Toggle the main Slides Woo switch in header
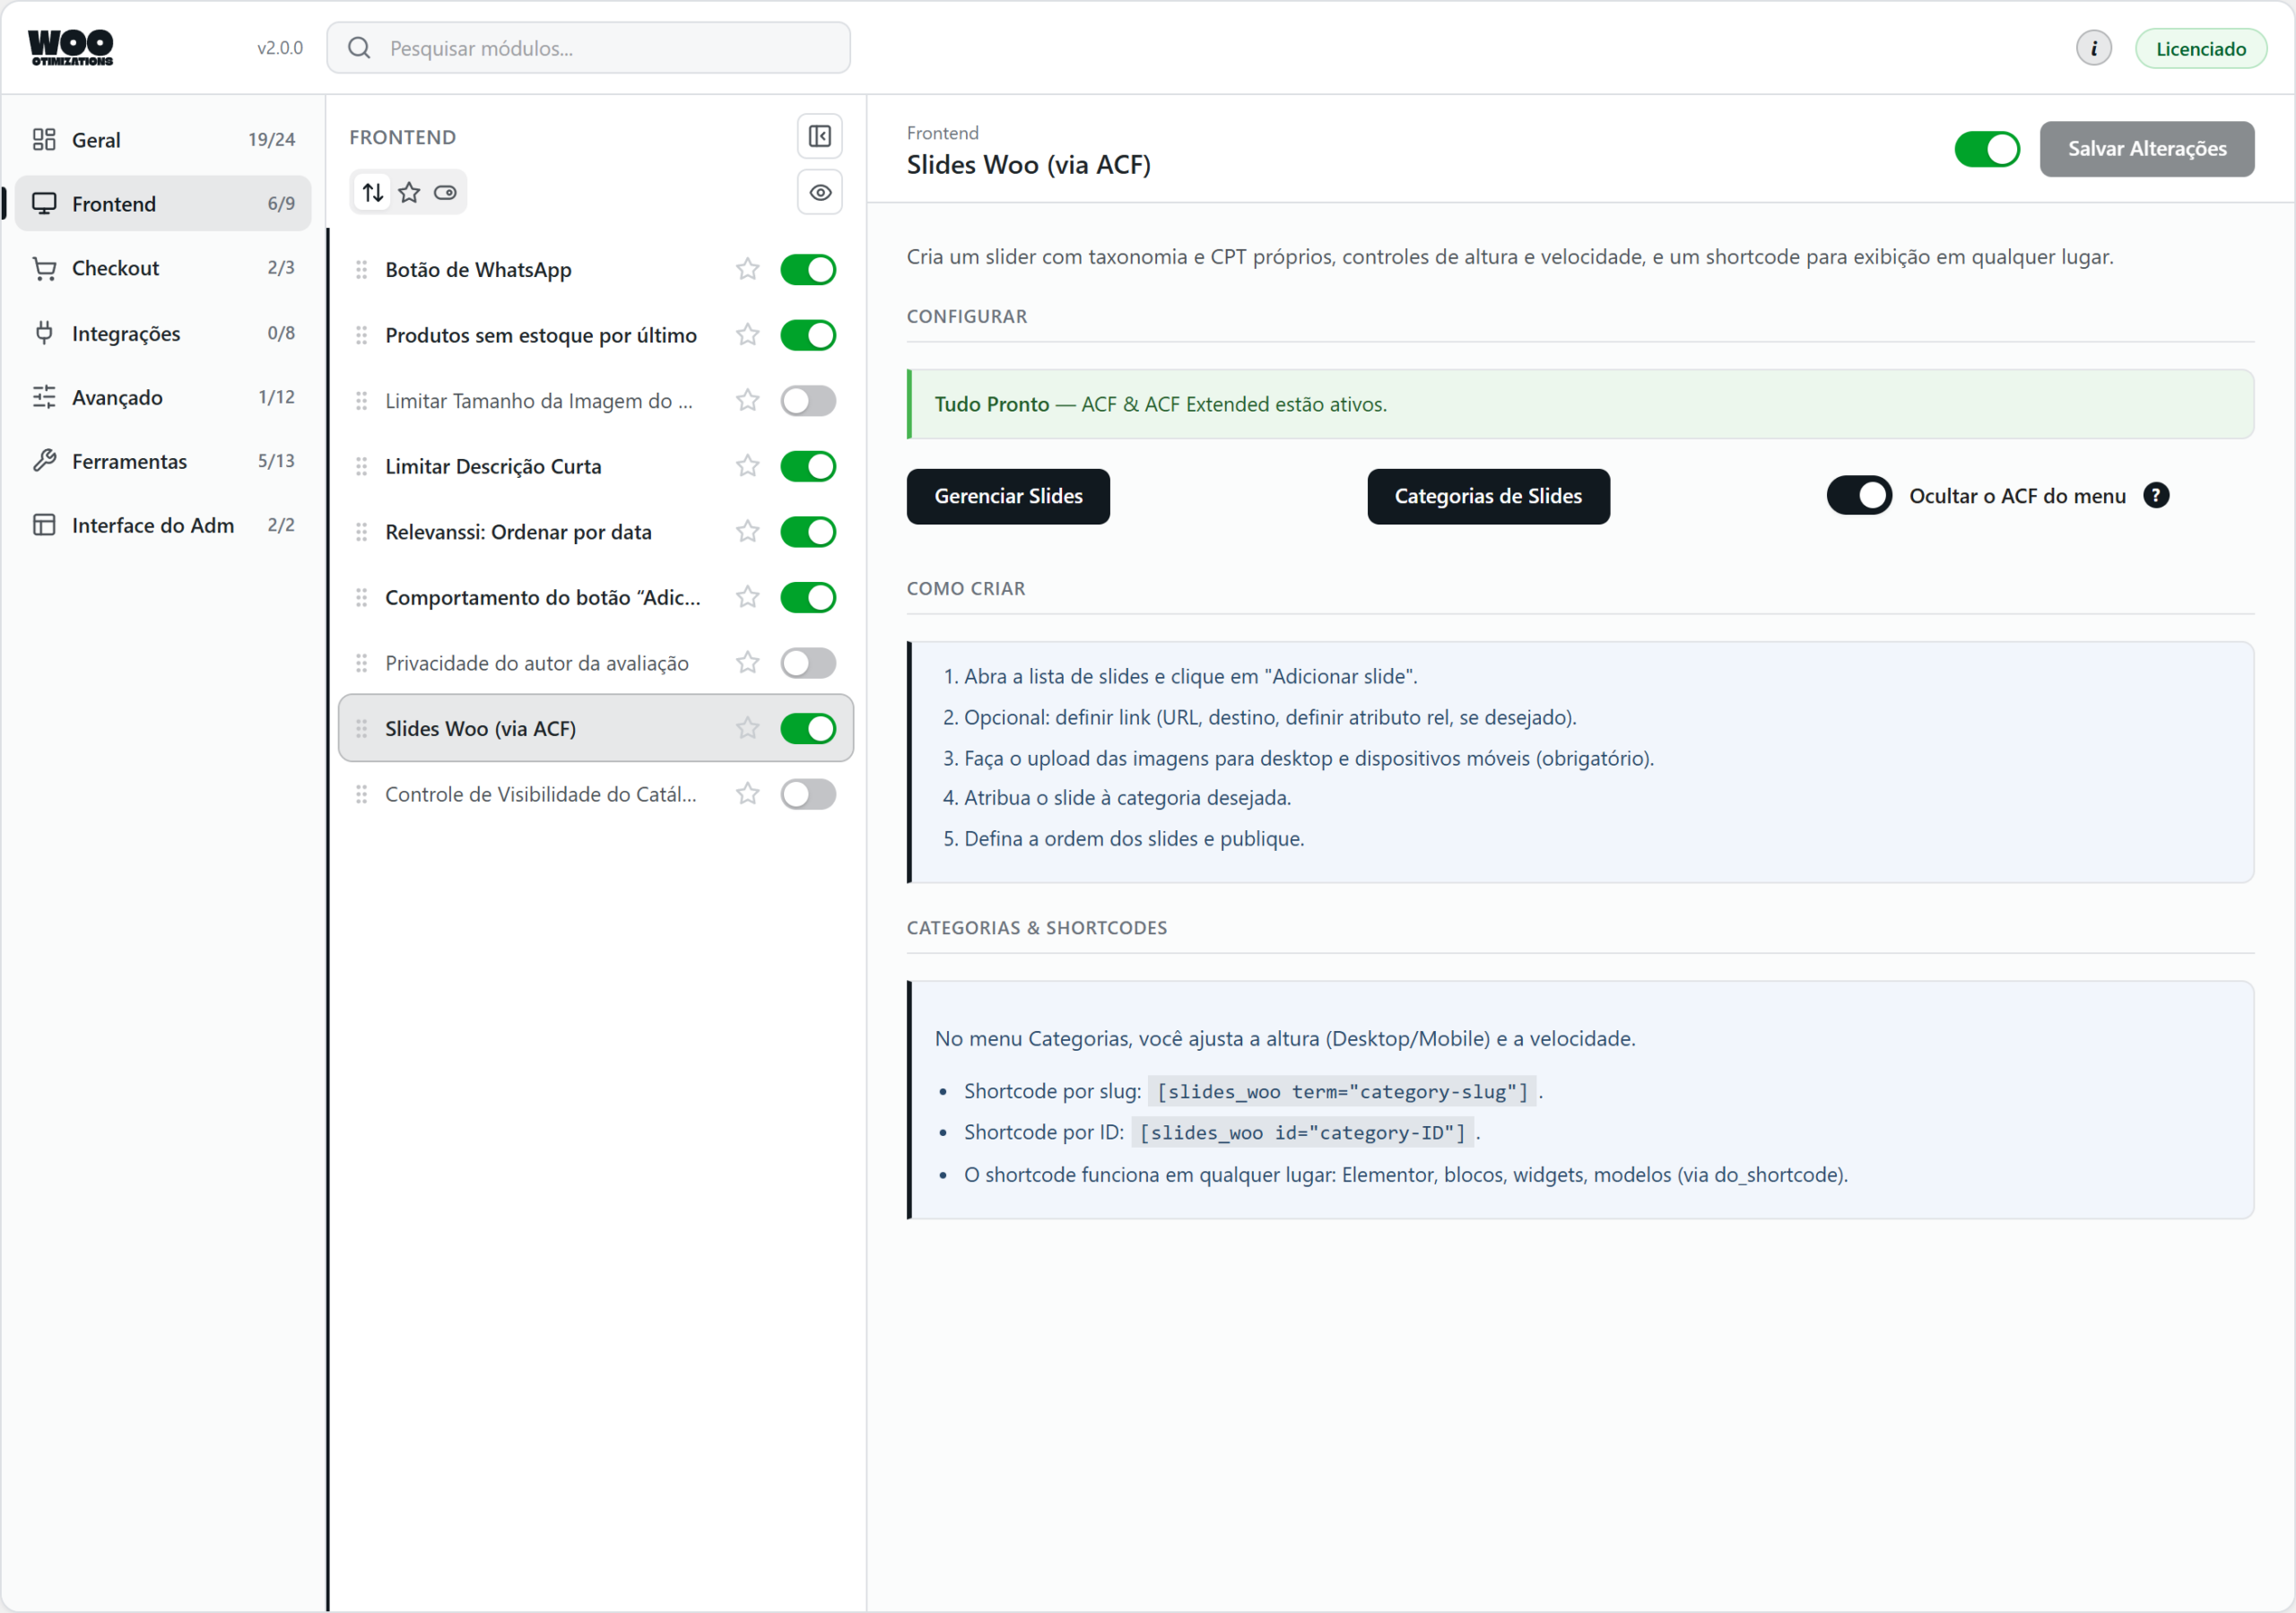The width and height of the screenshot is (2296, 1613). click(1986, 149)
